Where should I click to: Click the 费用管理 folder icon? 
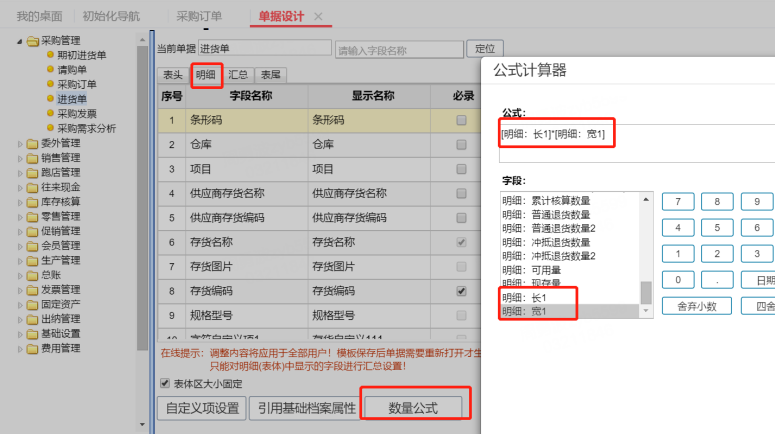click(33, 348)
